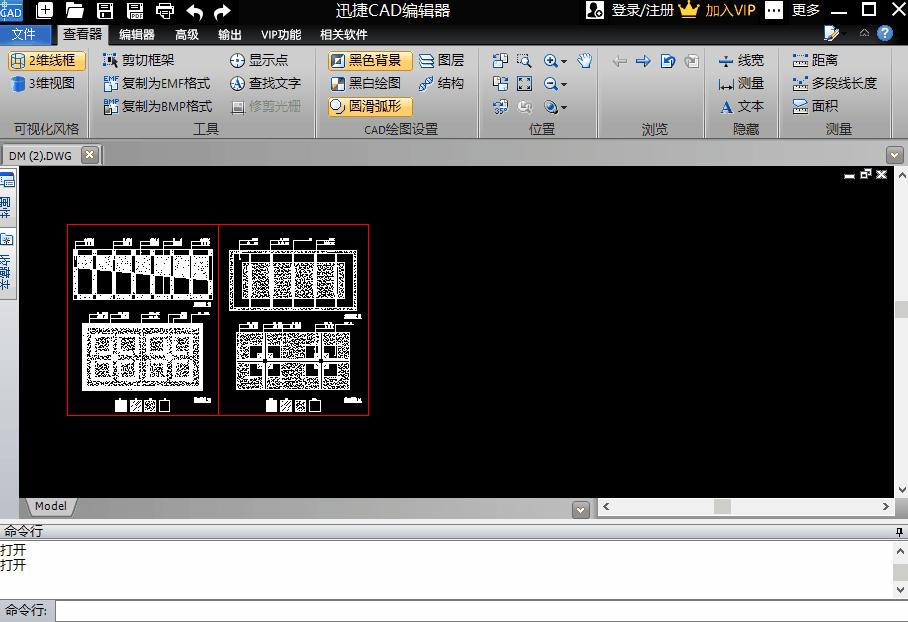Click the 面积 area measurement tool

[x=815, y=106]
